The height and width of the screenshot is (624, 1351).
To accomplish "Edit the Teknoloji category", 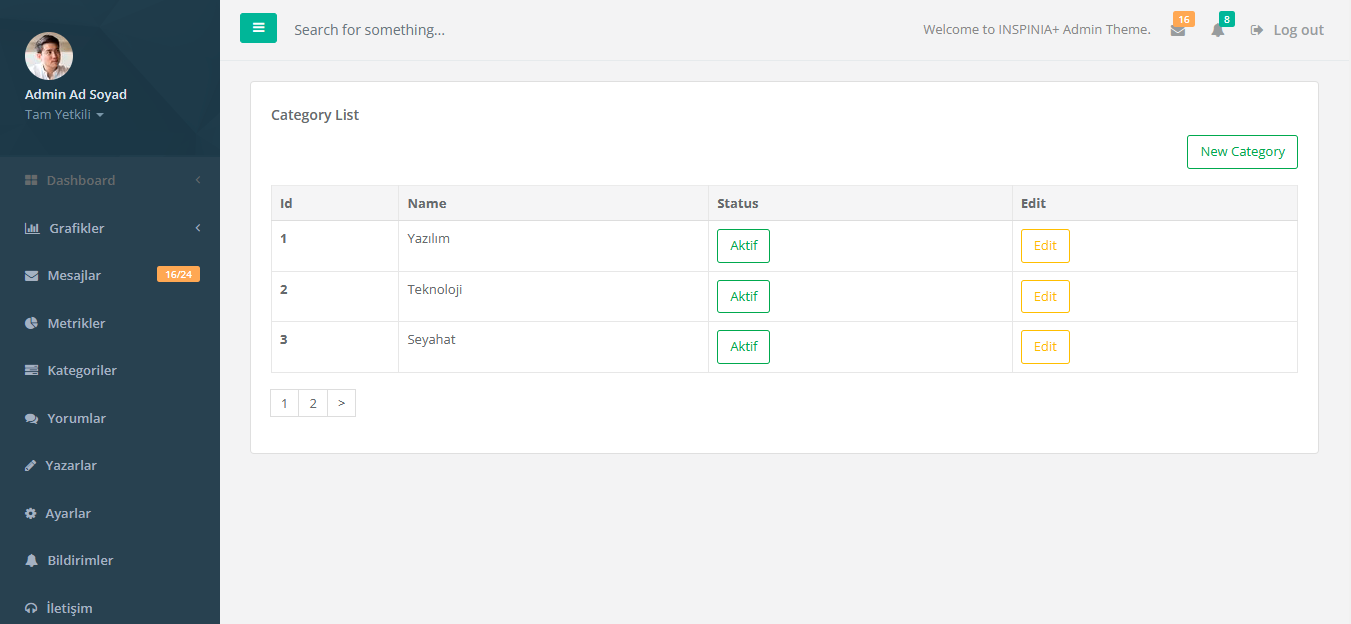I will (x=1045, y=297).
